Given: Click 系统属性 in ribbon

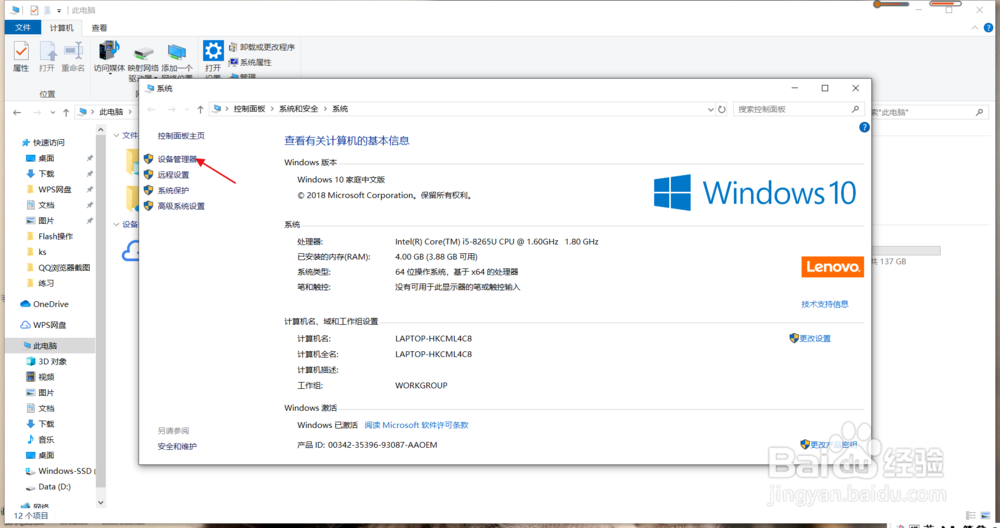Looking at the screenshot, I should tap(250, 62).
